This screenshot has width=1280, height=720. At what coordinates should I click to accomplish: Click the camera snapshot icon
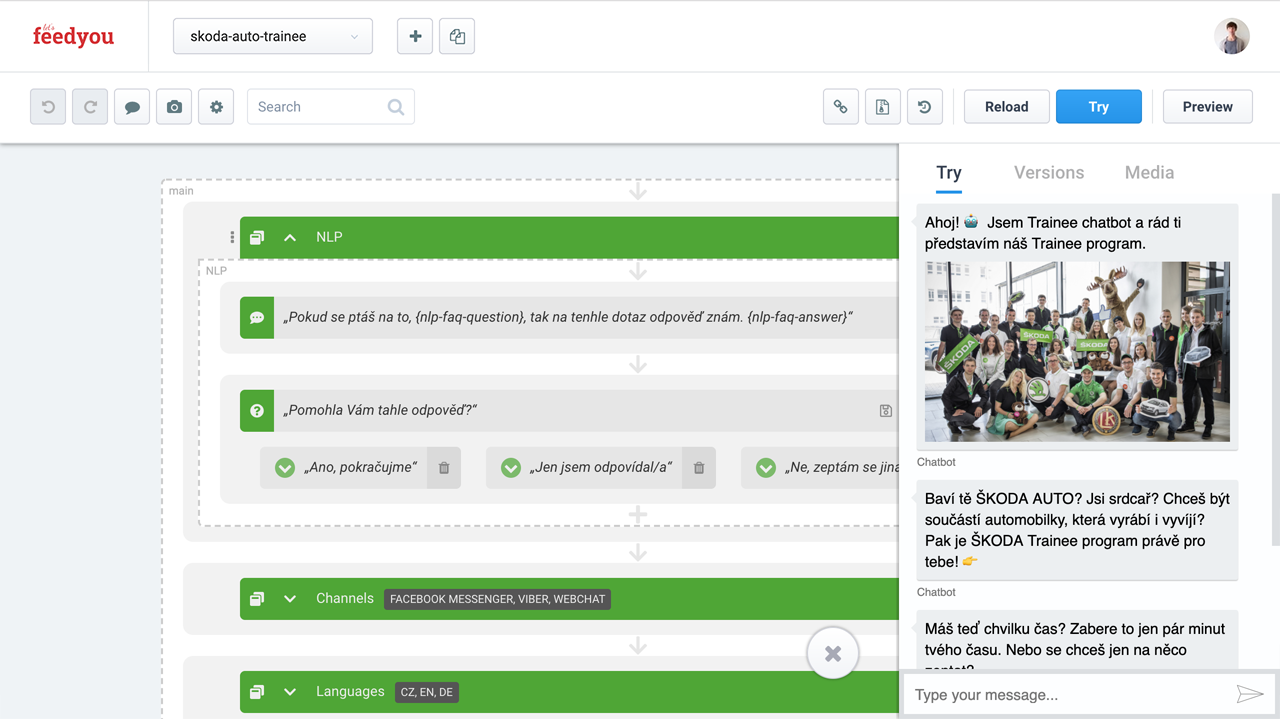(x=174, y=107)
